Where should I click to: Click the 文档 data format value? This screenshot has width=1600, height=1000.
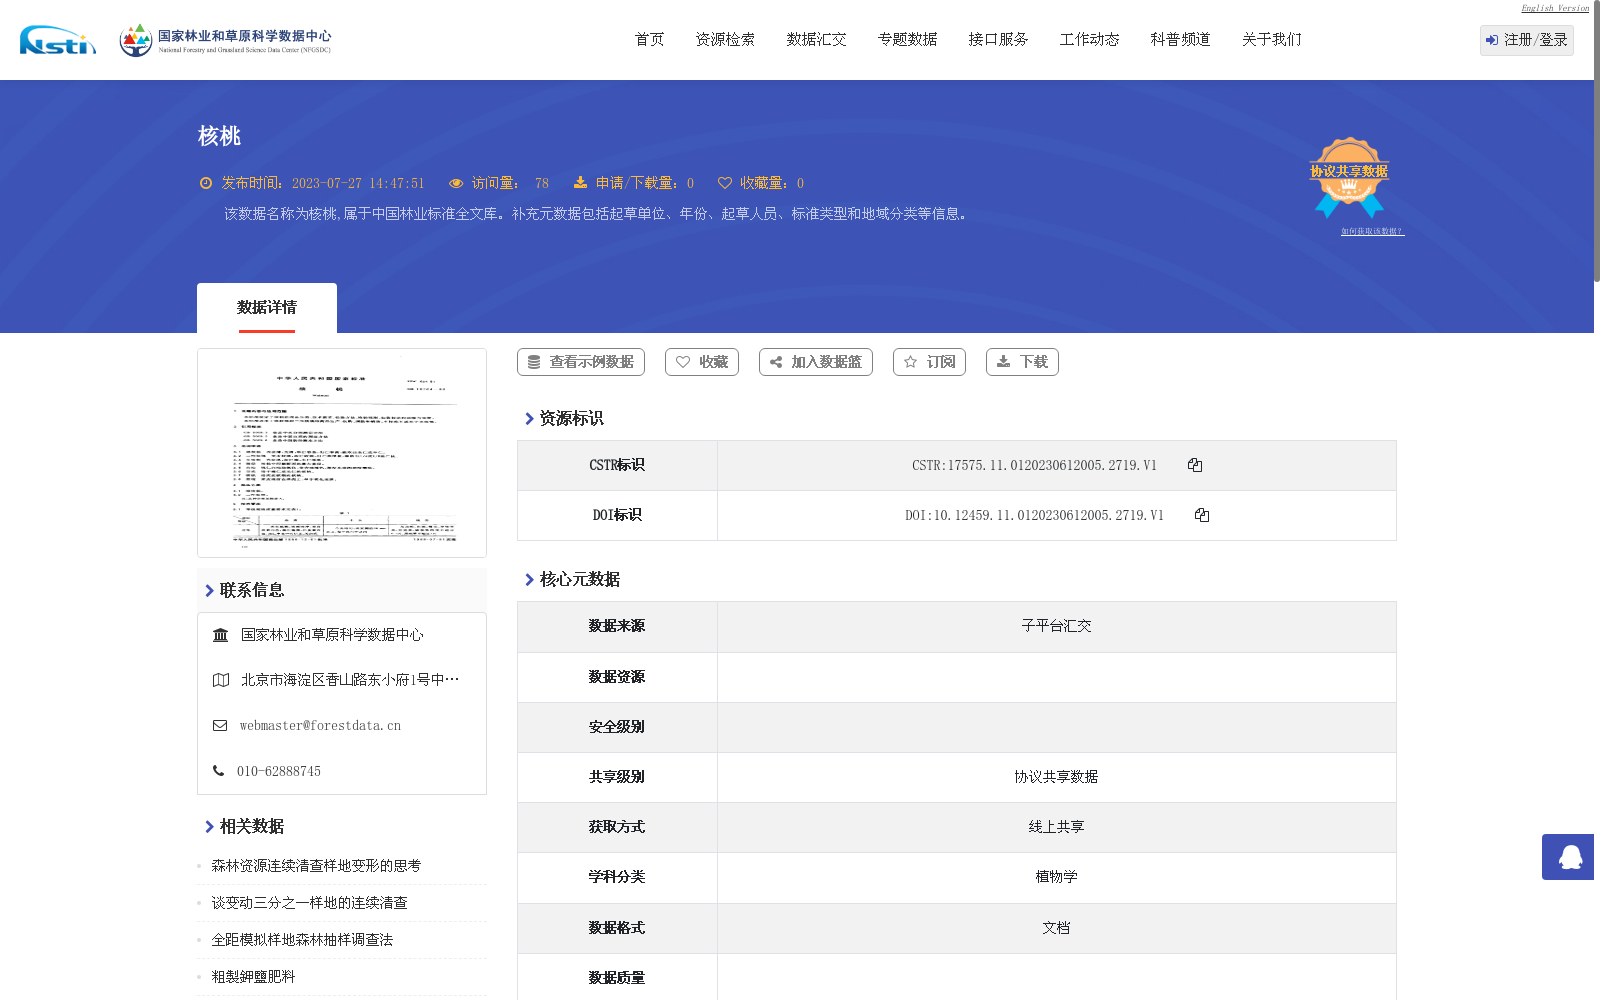pos(1056,928)
